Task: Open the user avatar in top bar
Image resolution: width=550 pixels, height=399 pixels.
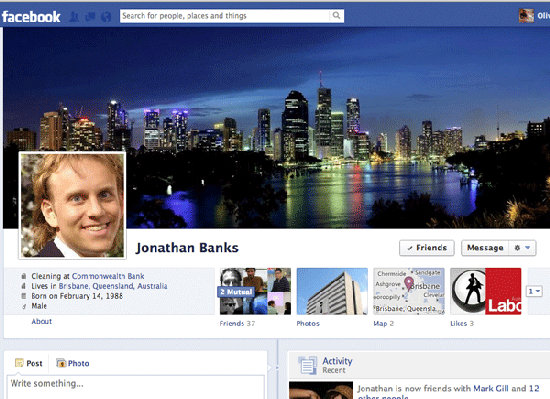Action: pyautogui.click(x=526, y=16)
